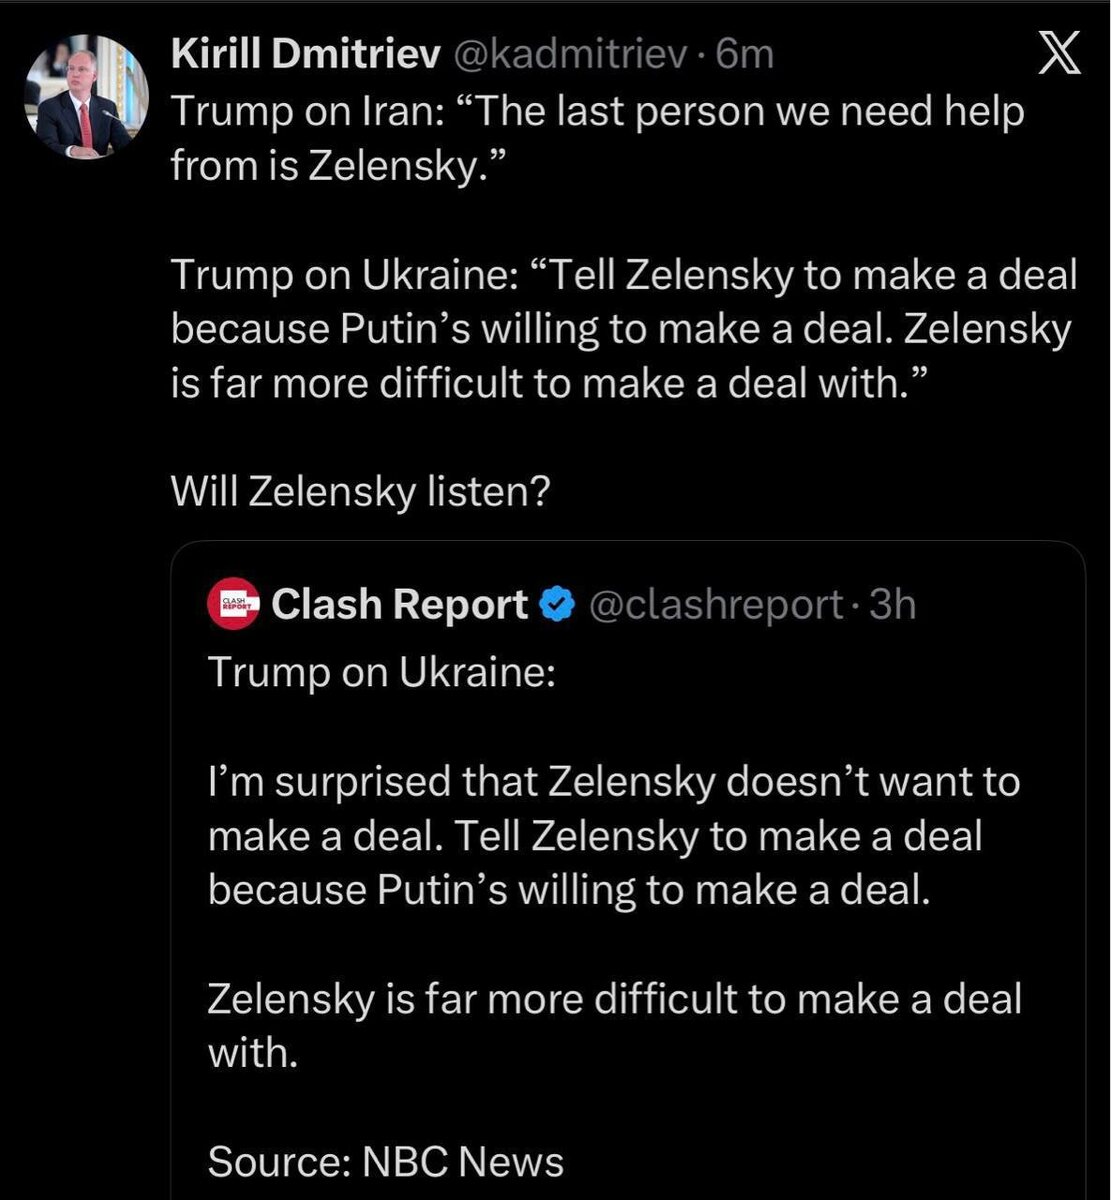Click the "last person we need help" quote
This screenshot has width=1111, height=1200.
tap(750, 112)
